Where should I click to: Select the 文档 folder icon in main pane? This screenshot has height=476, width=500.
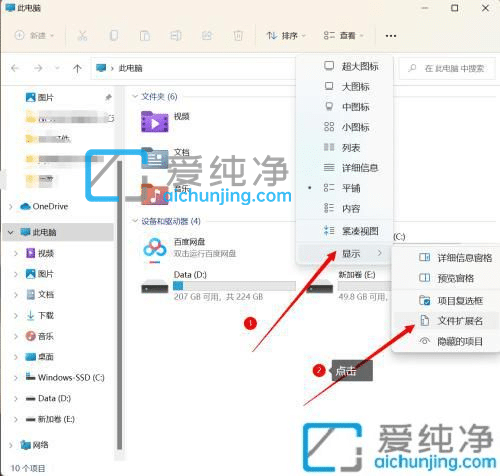(x=155, y=158)
